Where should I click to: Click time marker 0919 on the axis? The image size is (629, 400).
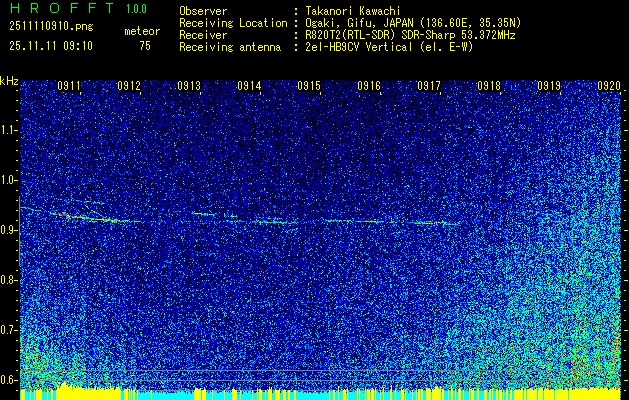[549, 85]
